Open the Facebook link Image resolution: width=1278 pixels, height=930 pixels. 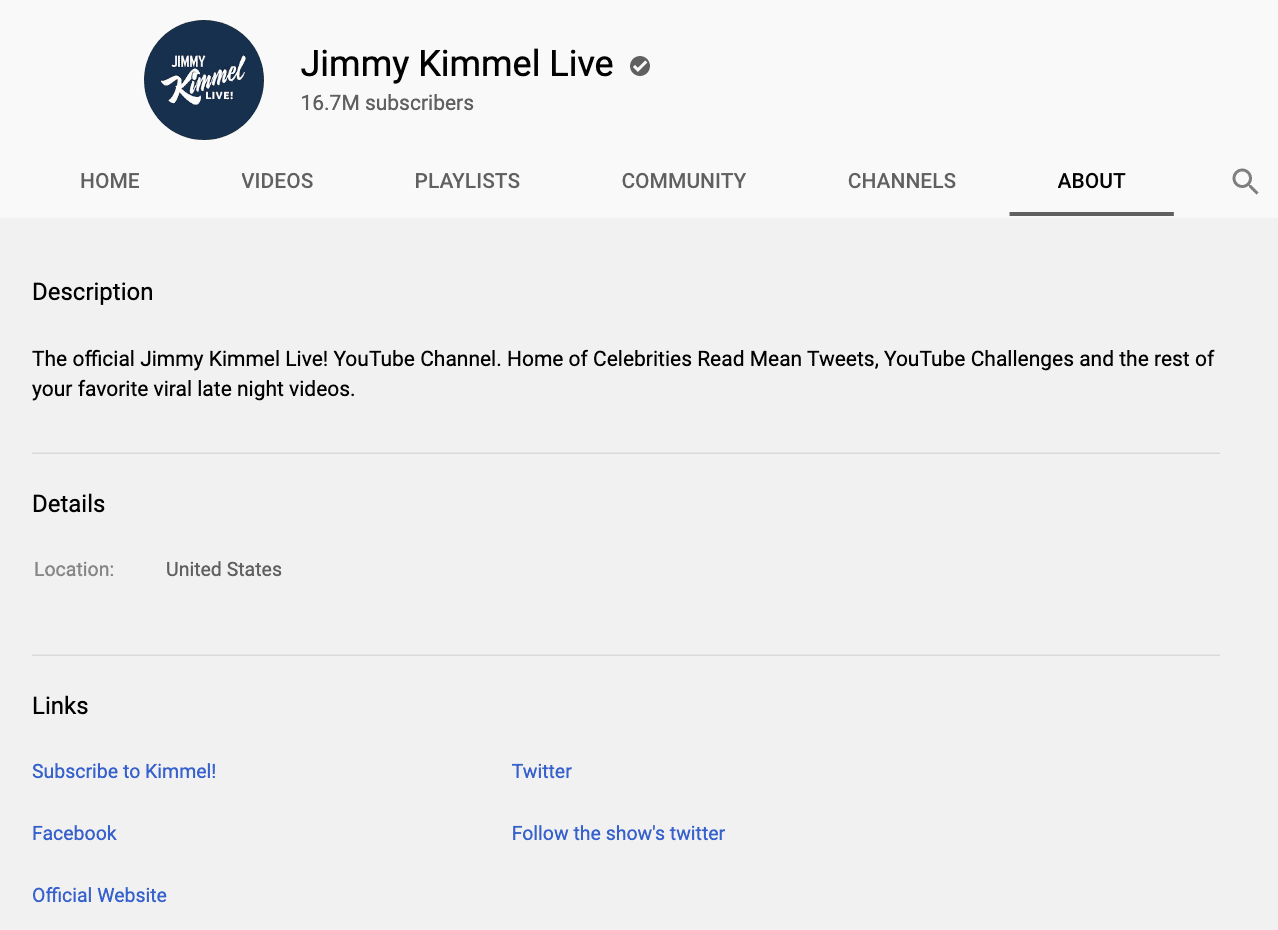(74, 833)
